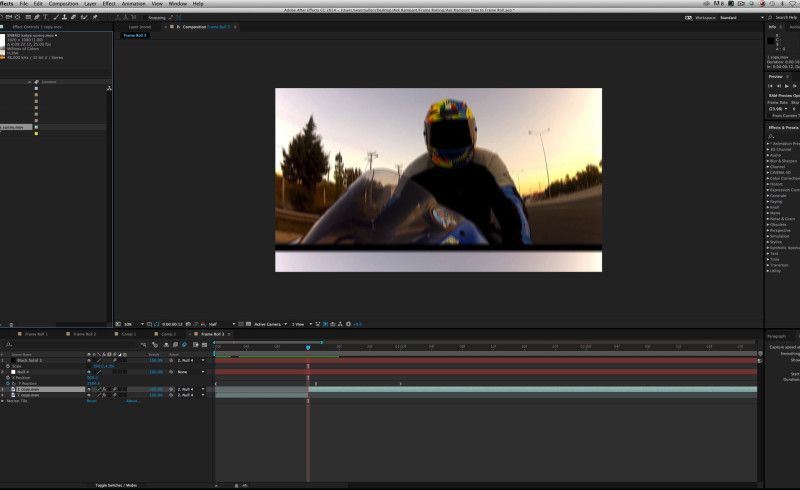
Task: Switch to the Comp 1 timeline tab
Action: coord(129,334)
